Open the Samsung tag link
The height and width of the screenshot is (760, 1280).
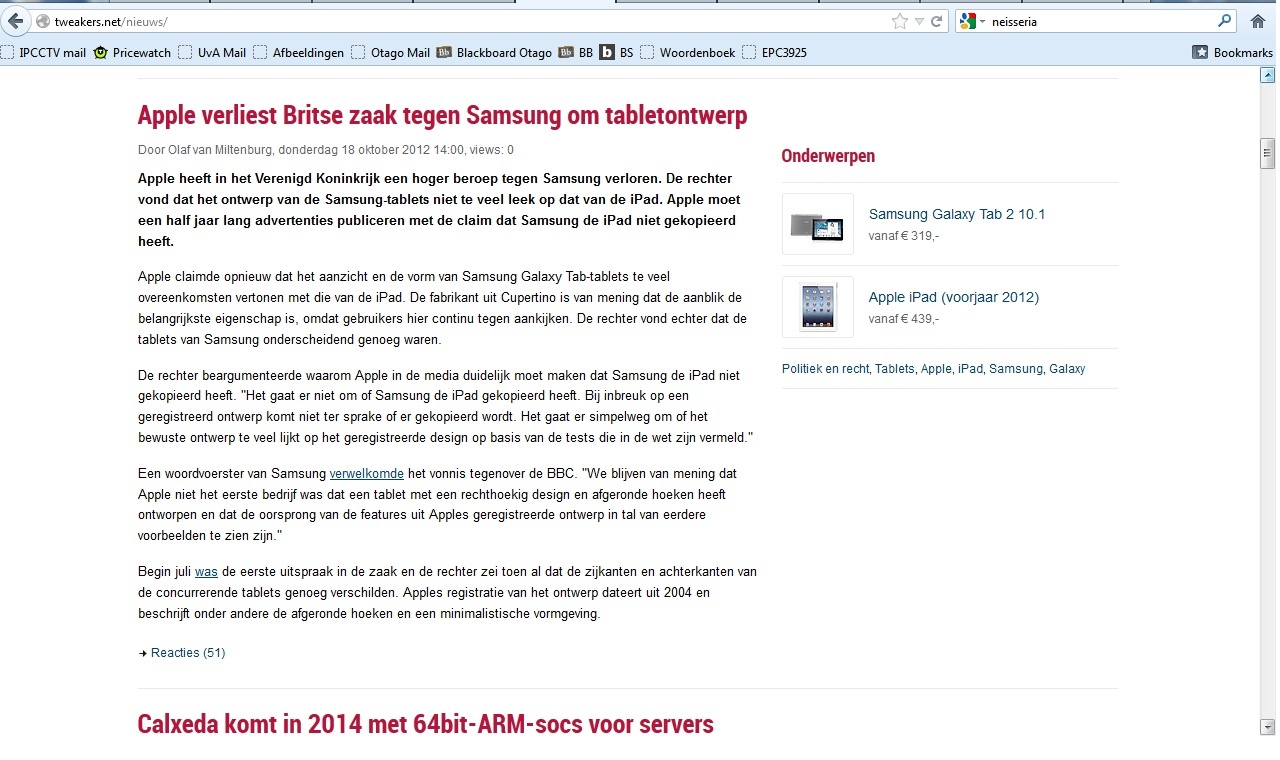click(x=1016, y=369)
